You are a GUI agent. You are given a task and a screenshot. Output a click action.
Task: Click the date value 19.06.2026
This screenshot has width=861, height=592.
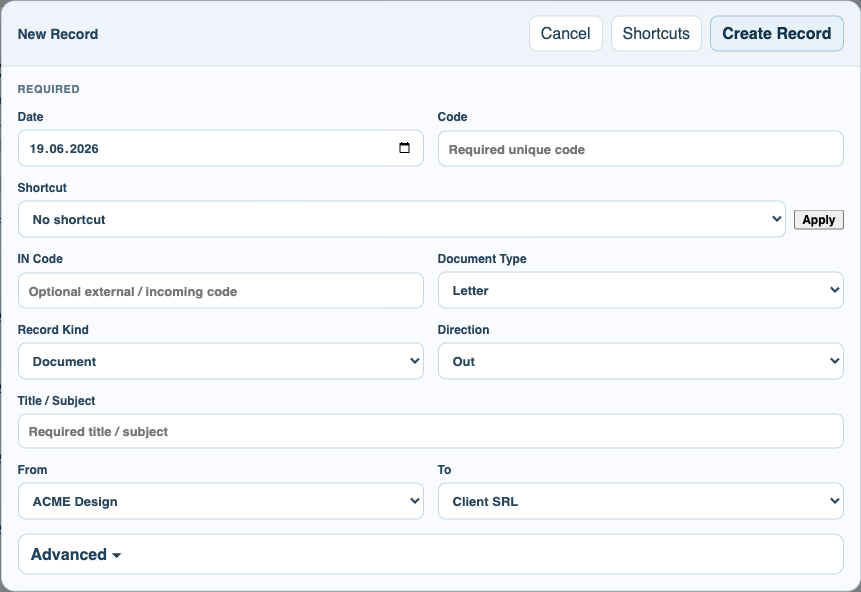tap(64, 149)
